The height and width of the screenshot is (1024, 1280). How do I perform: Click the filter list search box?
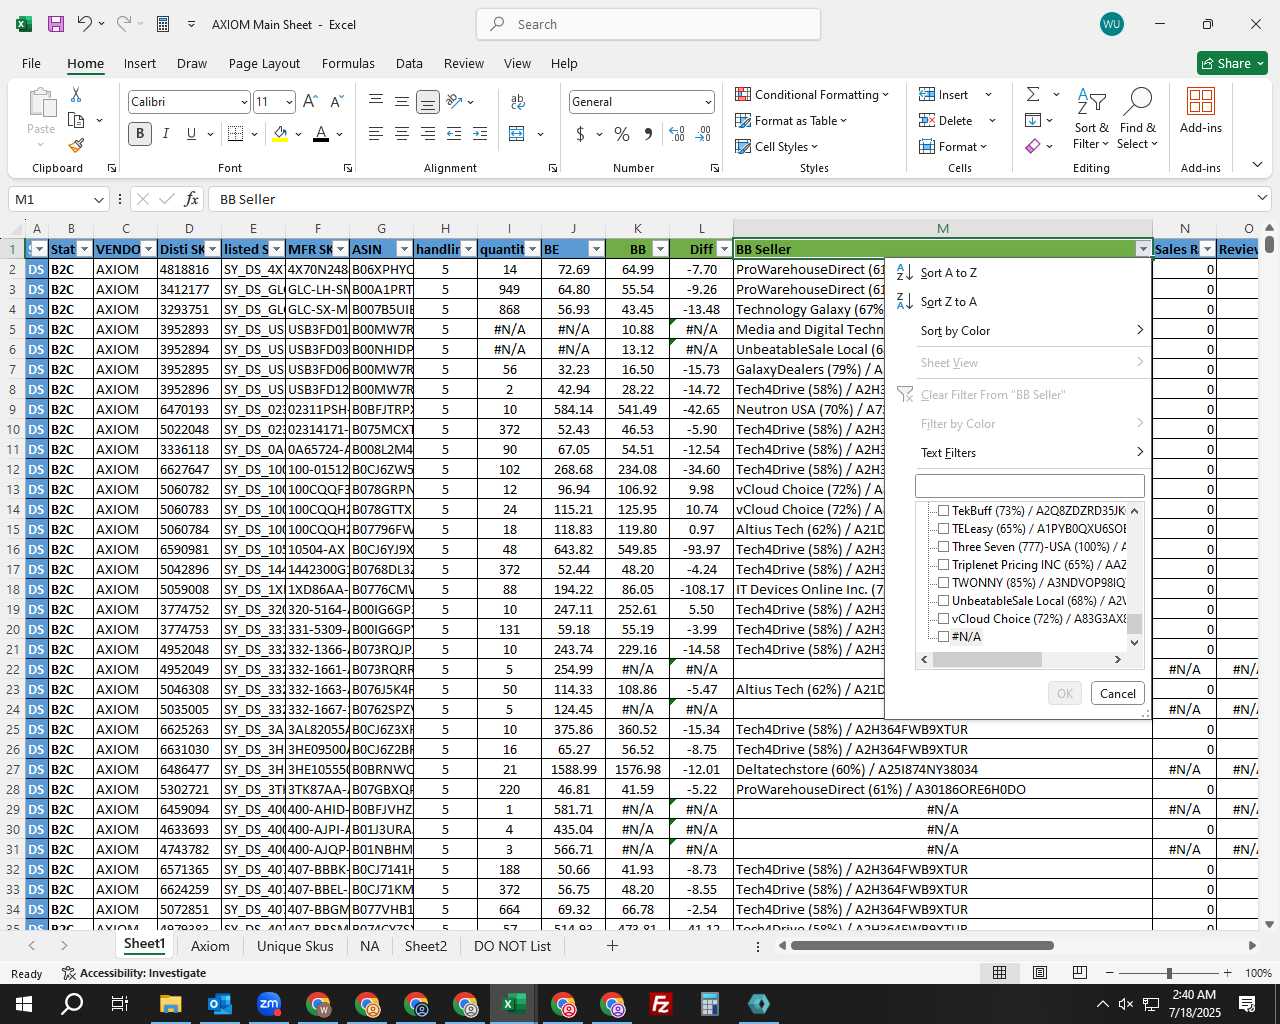[1030, 486]
